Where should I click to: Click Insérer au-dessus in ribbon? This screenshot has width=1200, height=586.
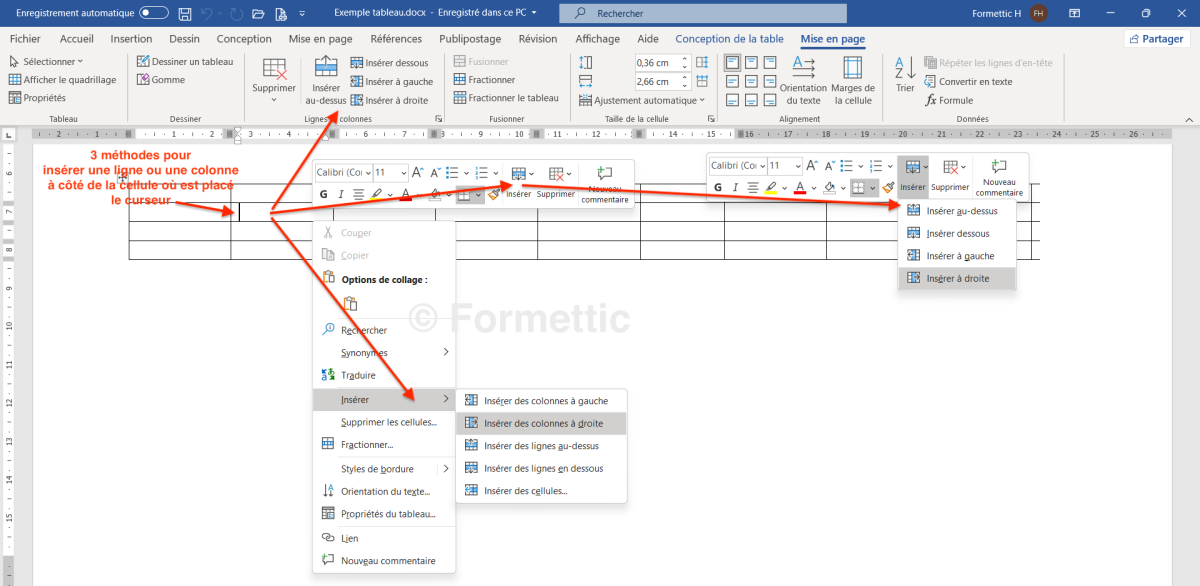coord(326,80)
